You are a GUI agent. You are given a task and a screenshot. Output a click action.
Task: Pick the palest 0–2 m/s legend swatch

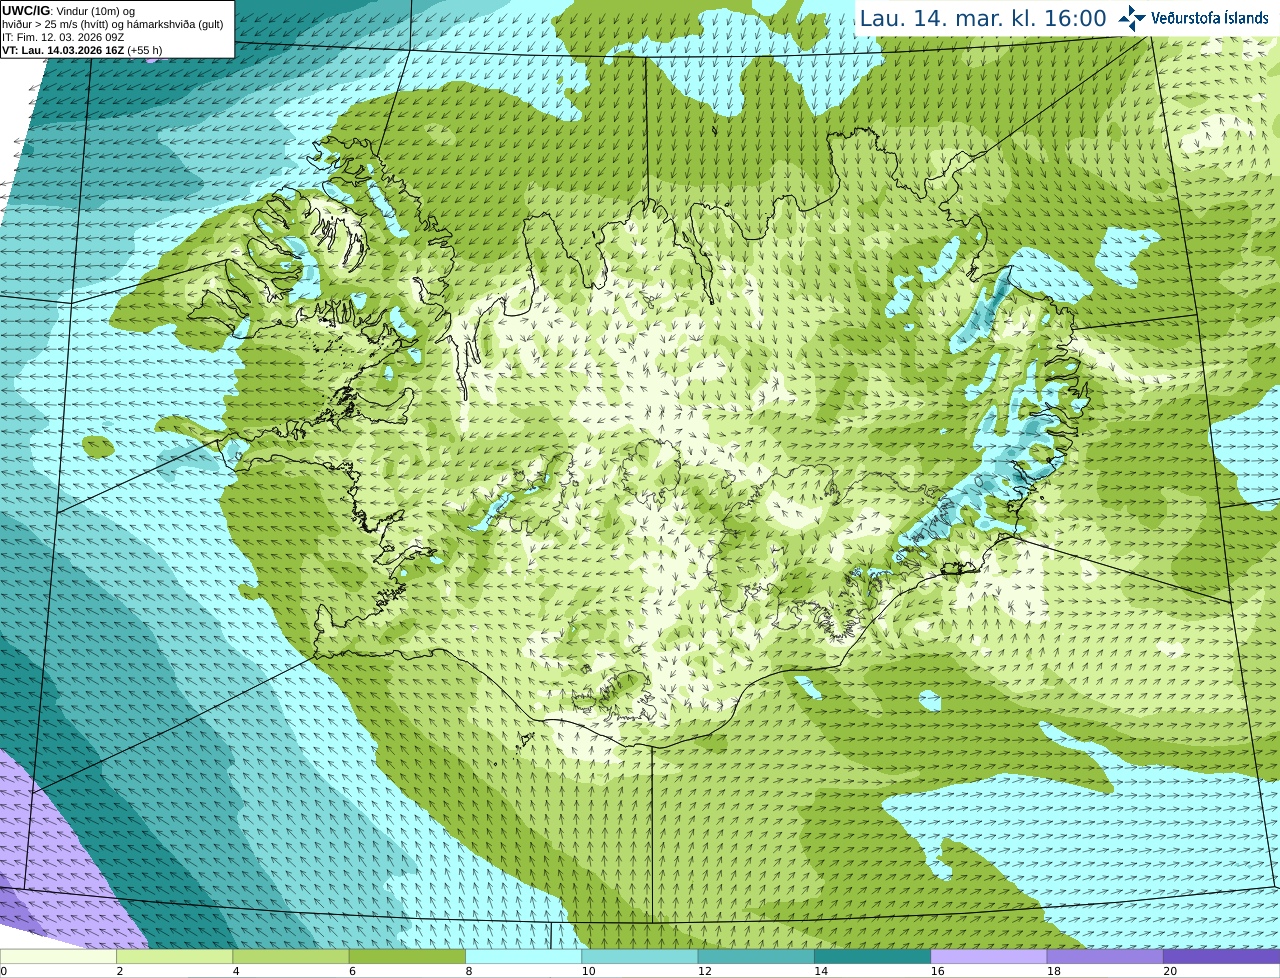coord(58,956)
